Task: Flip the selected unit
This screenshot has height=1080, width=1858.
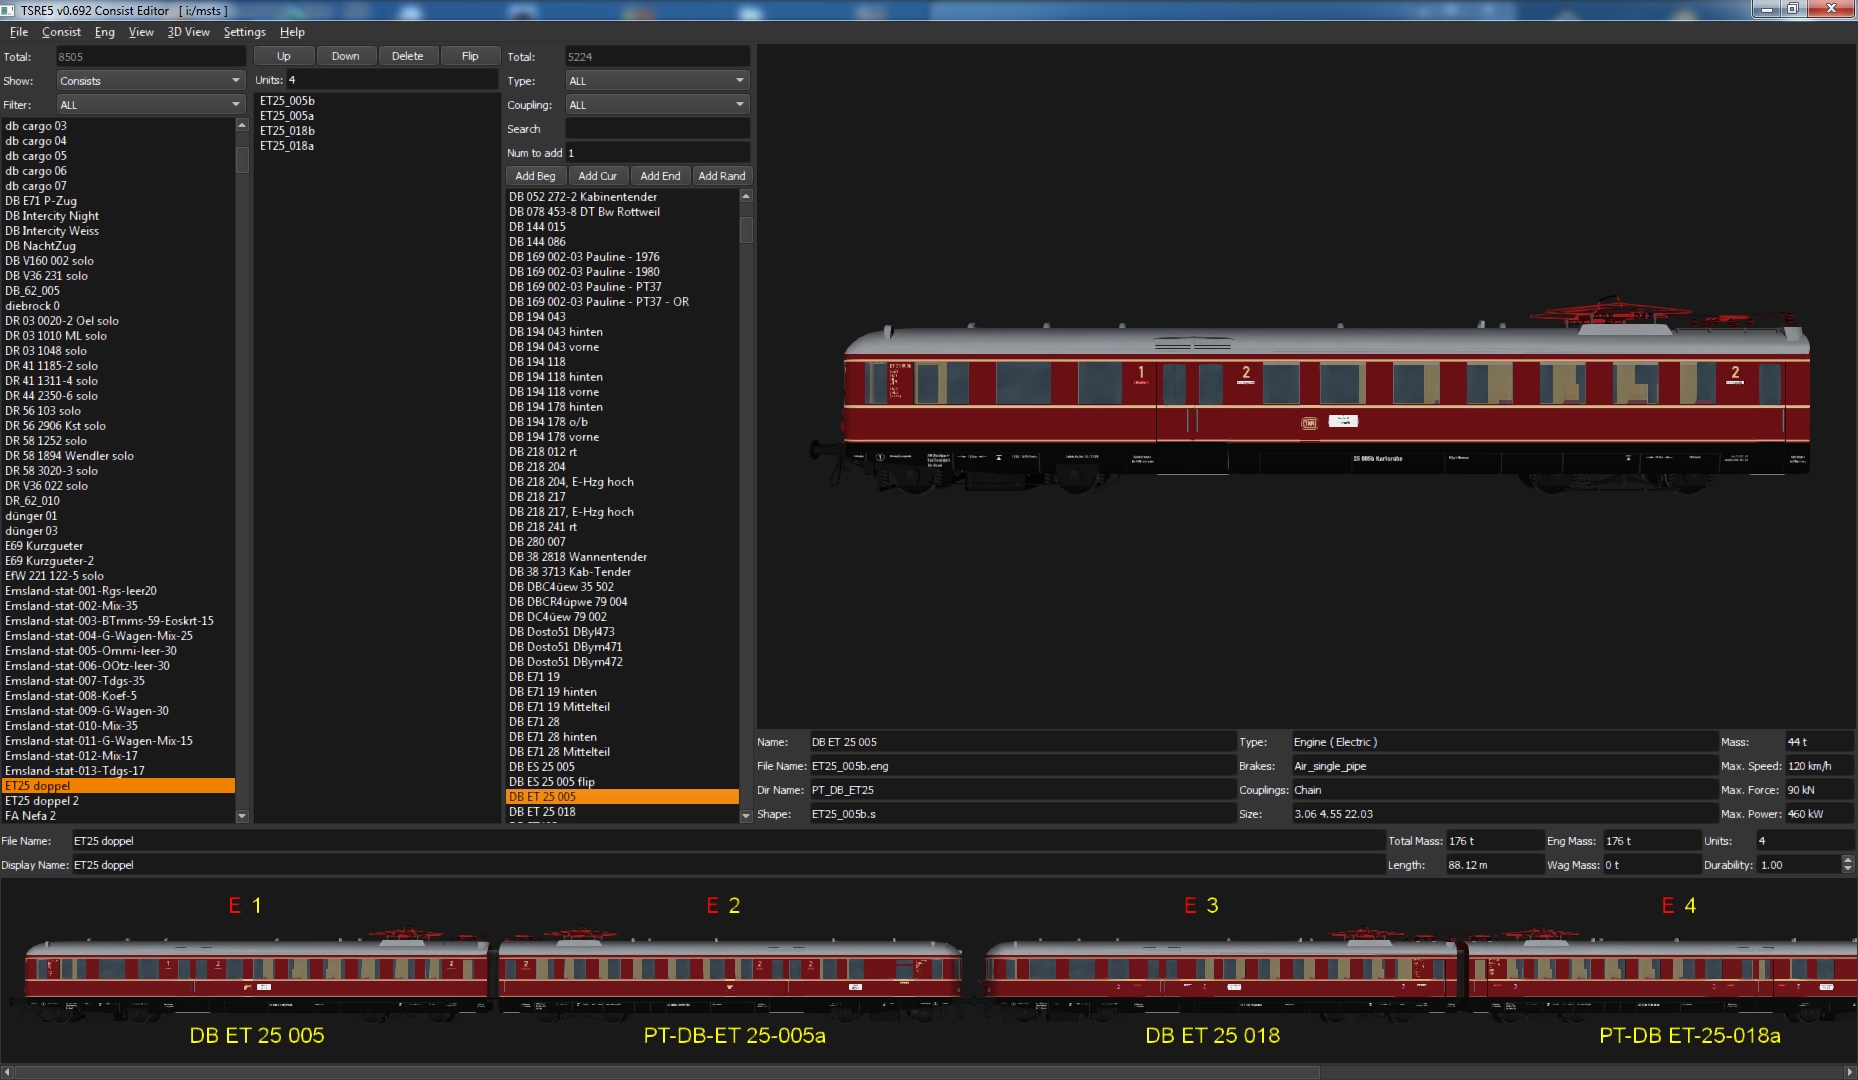Action: pyautogui.click(x=469, y=56)
